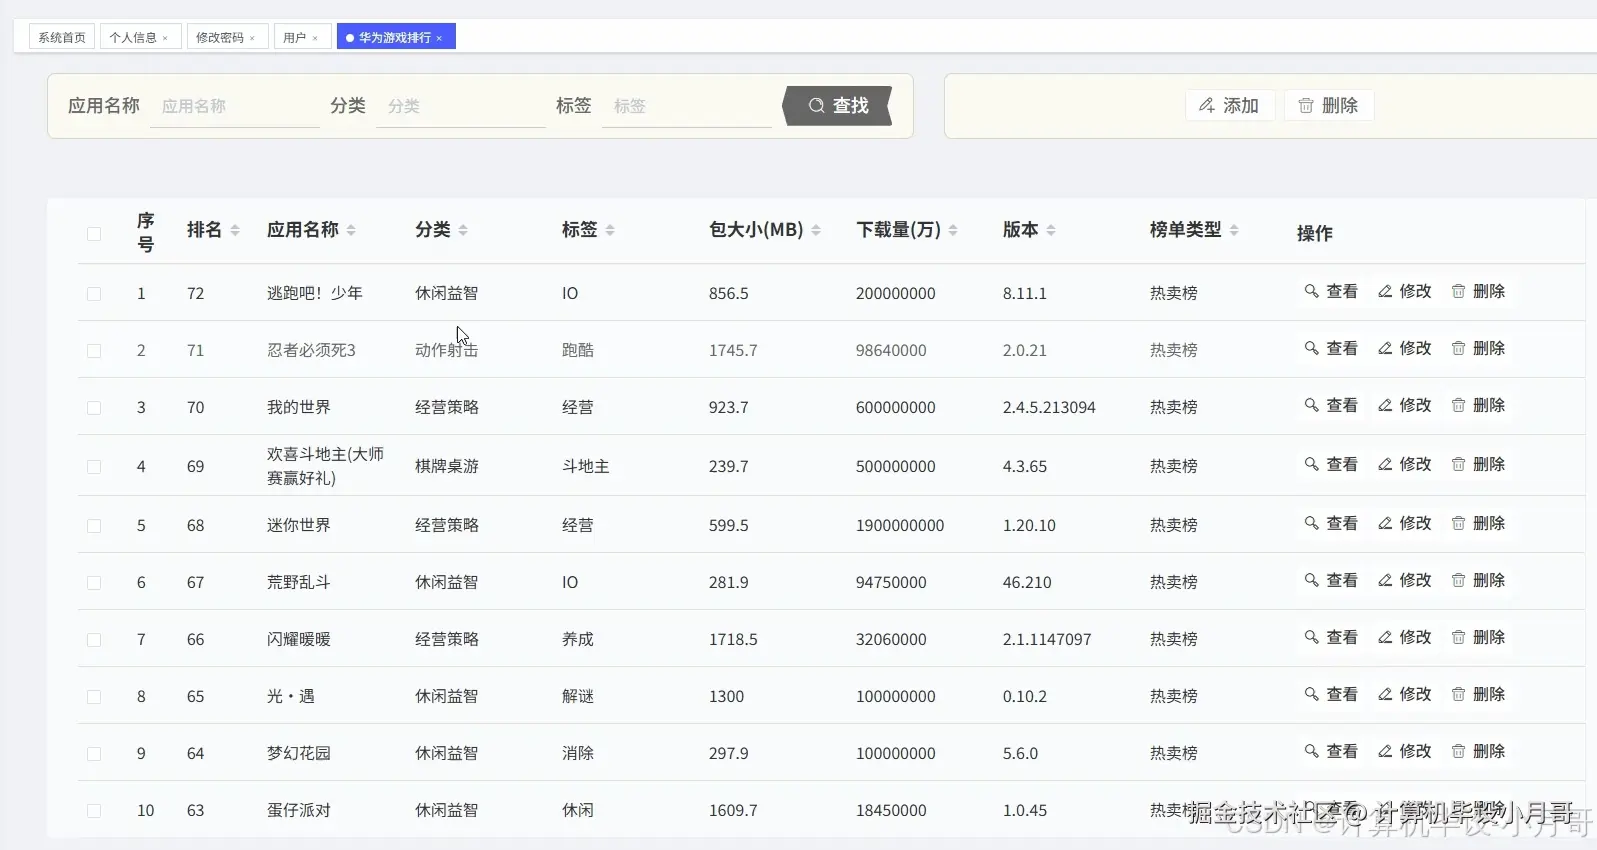Edit the 我的世界 entry

tap(1404, 405)
